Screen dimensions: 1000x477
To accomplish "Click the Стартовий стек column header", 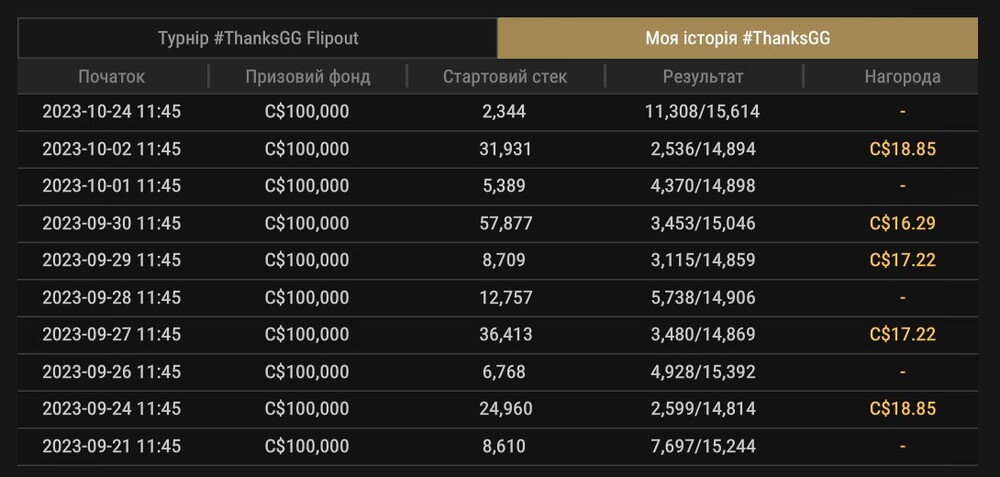I will pyautogui.click(x=504, y=77).
